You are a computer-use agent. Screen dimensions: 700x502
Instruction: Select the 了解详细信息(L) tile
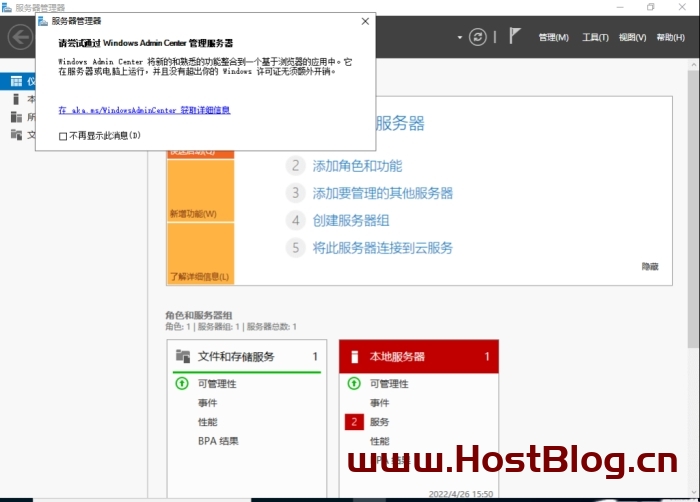tap(200, 254)
